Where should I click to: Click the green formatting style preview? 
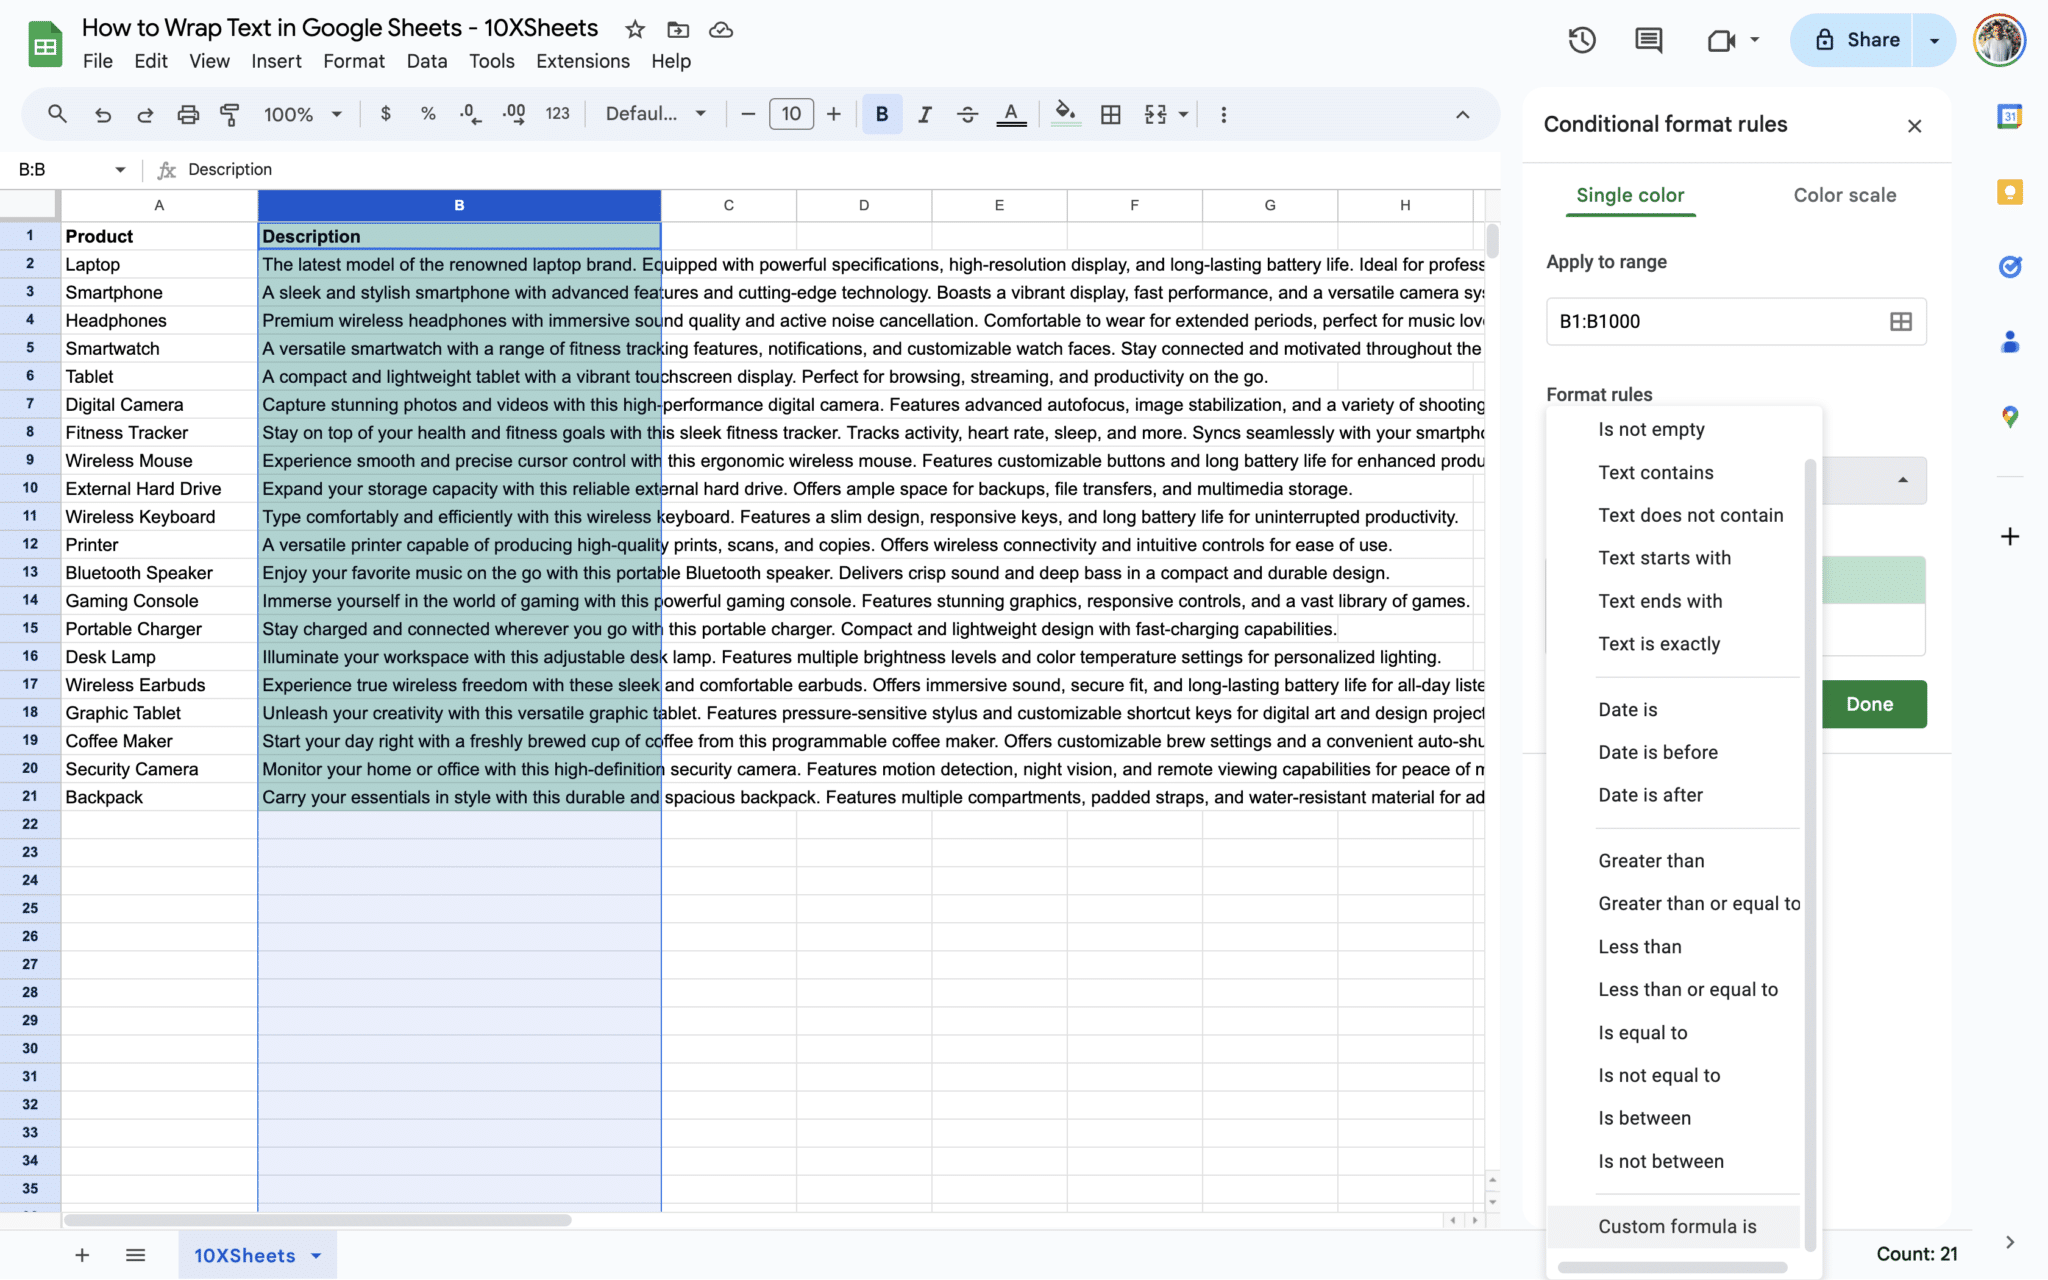[1874, 580]
